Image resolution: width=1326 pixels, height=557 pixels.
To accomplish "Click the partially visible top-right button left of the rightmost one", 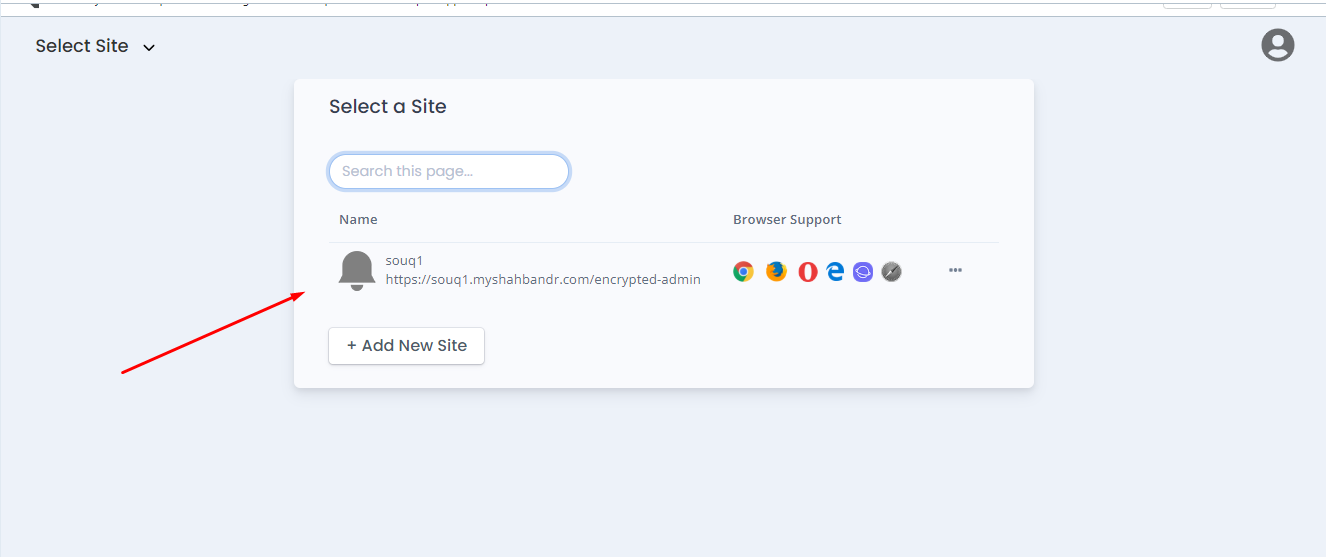I will (1187, 4).
